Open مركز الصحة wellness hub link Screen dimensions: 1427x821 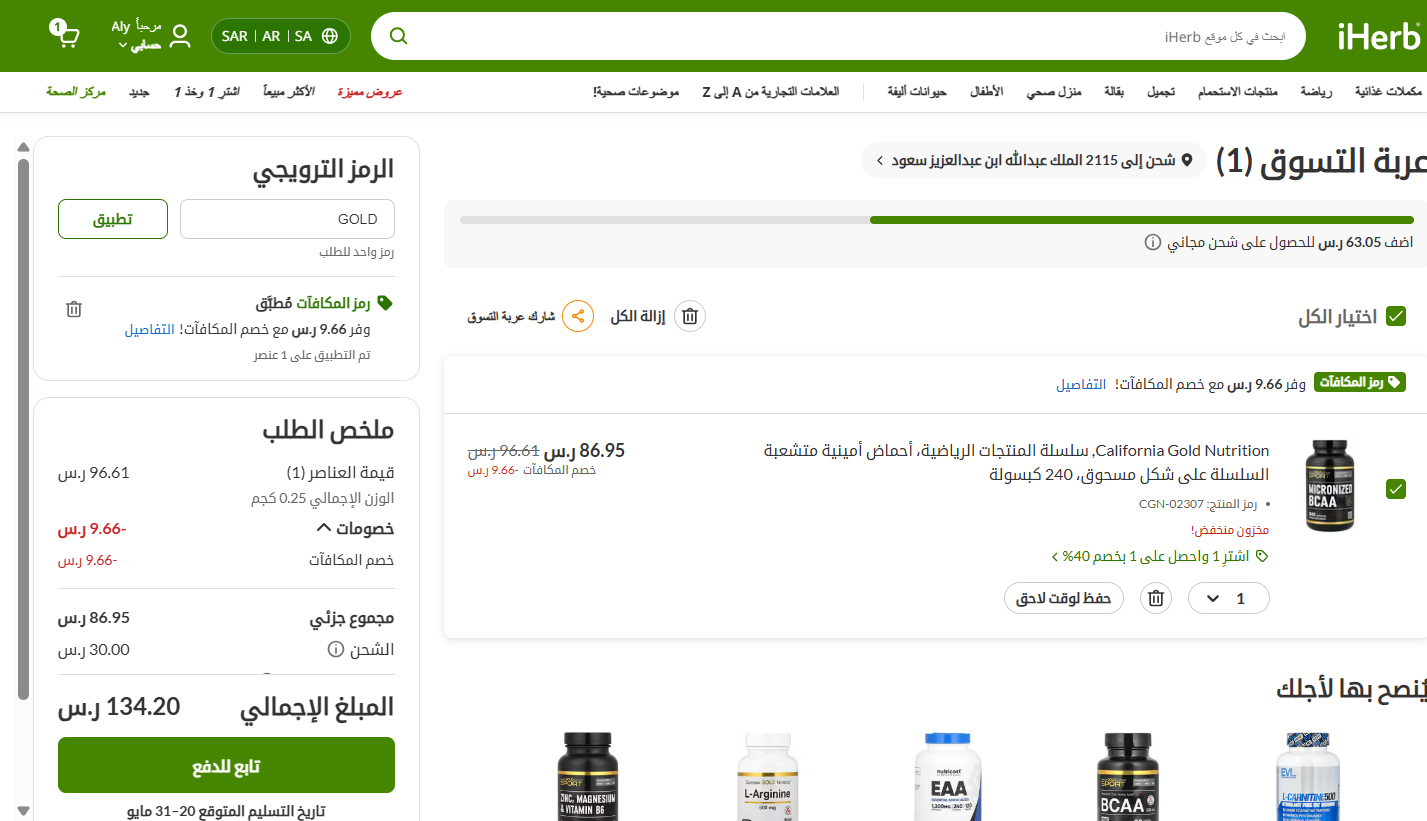click(x=76, y=91)
